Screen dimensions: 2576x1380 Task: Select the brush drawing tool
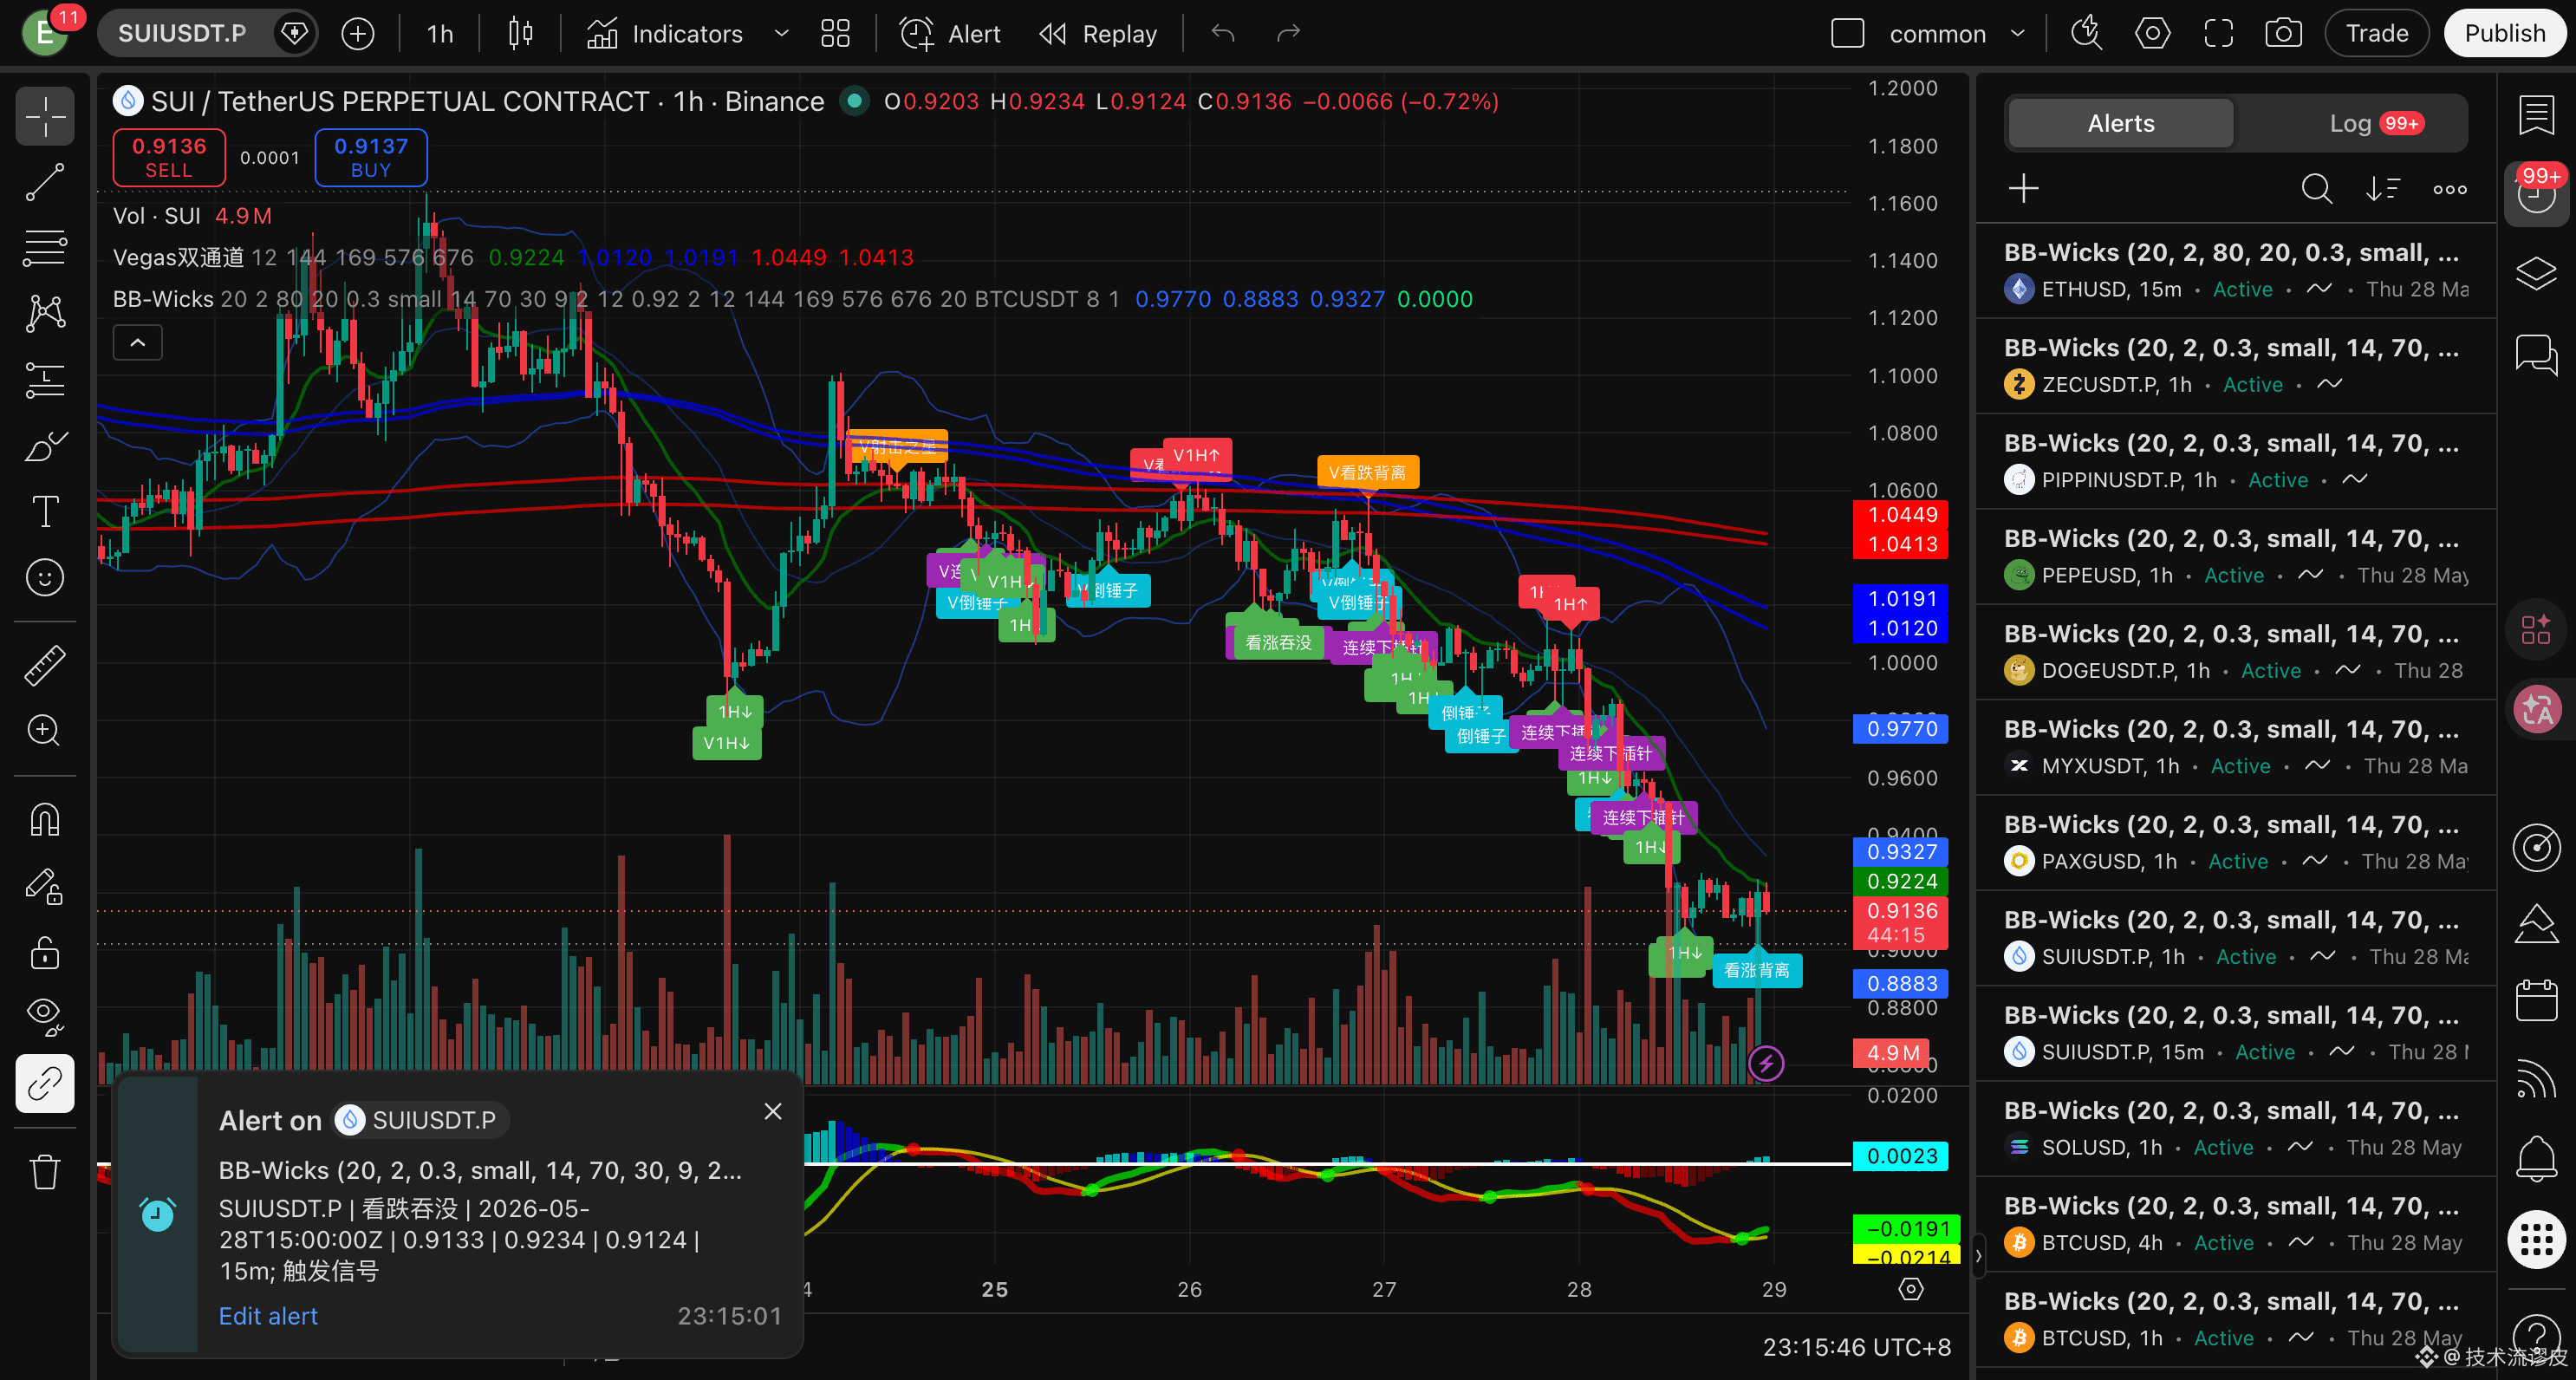(x=45, y=446)
